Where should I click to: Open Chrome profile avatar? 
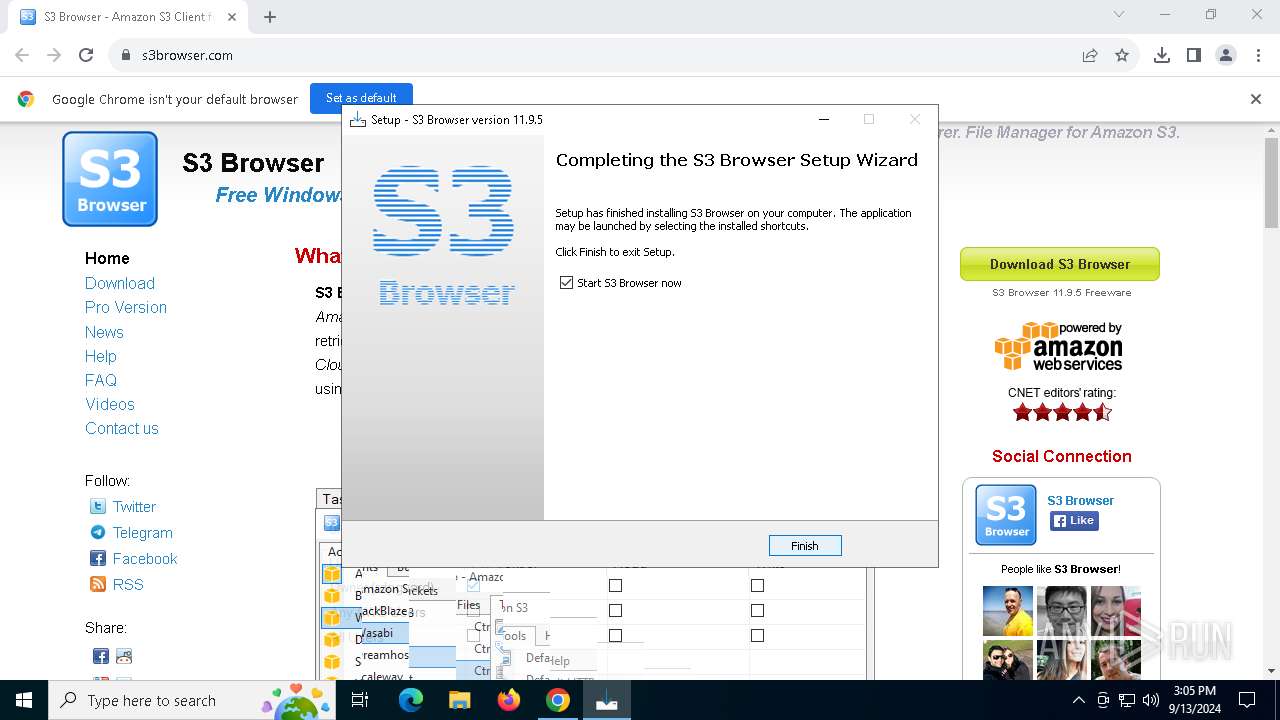tap(1226, 55)
